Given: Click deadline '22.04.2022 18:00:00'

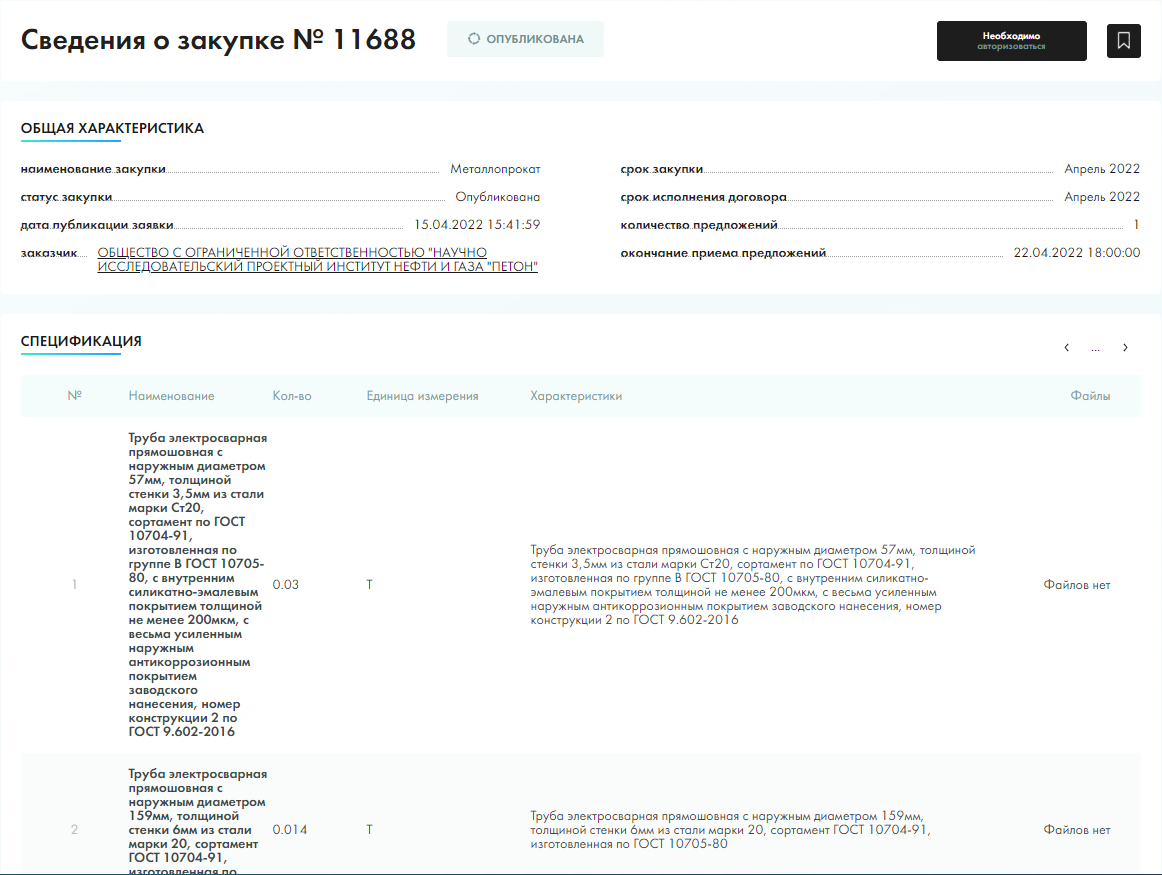Looking at the screenshot, I should 1077,253.
